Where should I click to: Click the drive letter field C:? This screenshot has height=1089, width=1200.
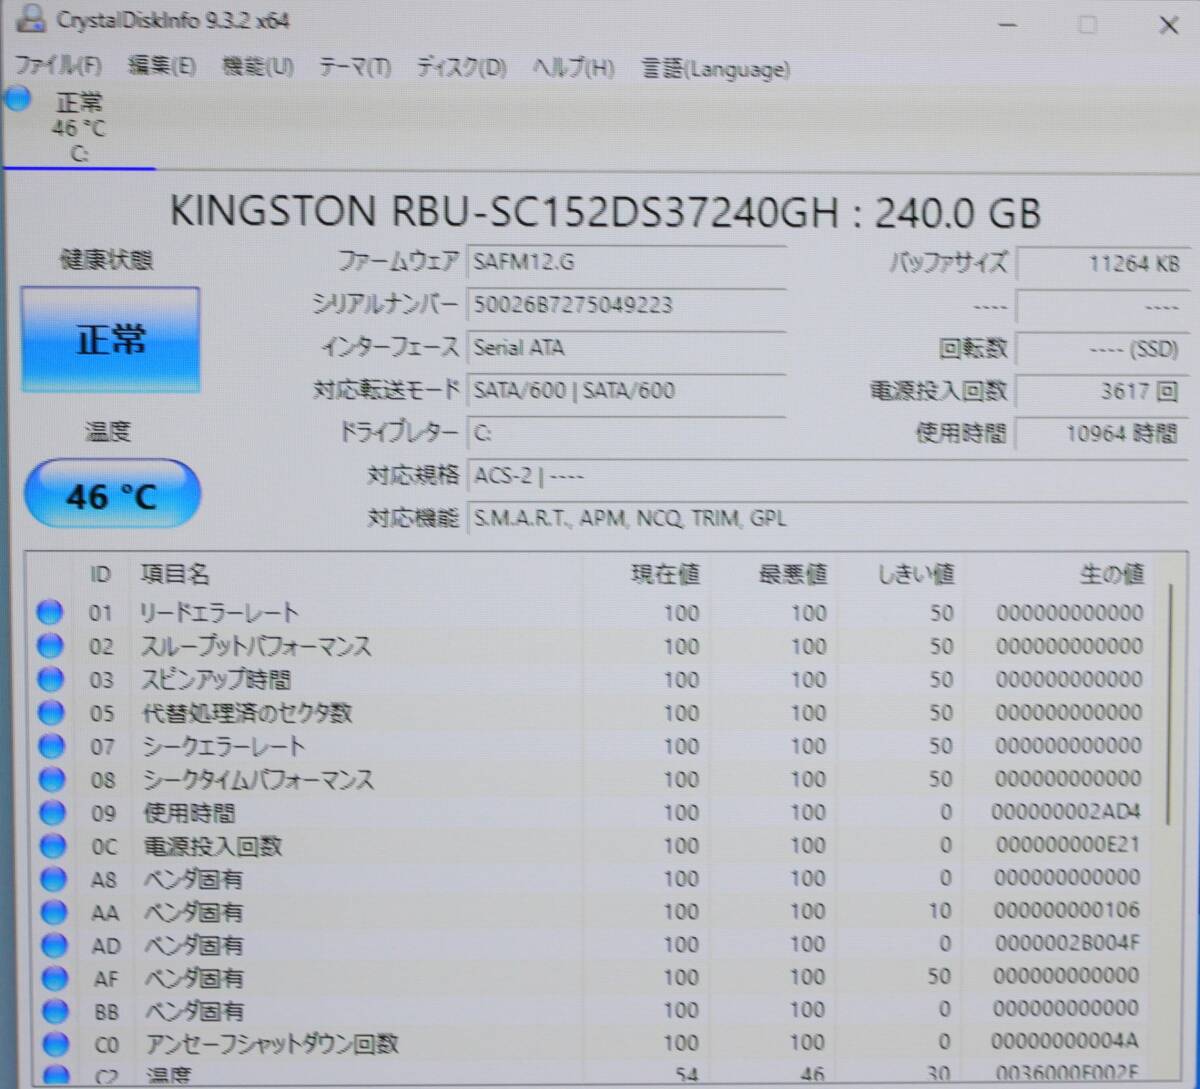627,433
